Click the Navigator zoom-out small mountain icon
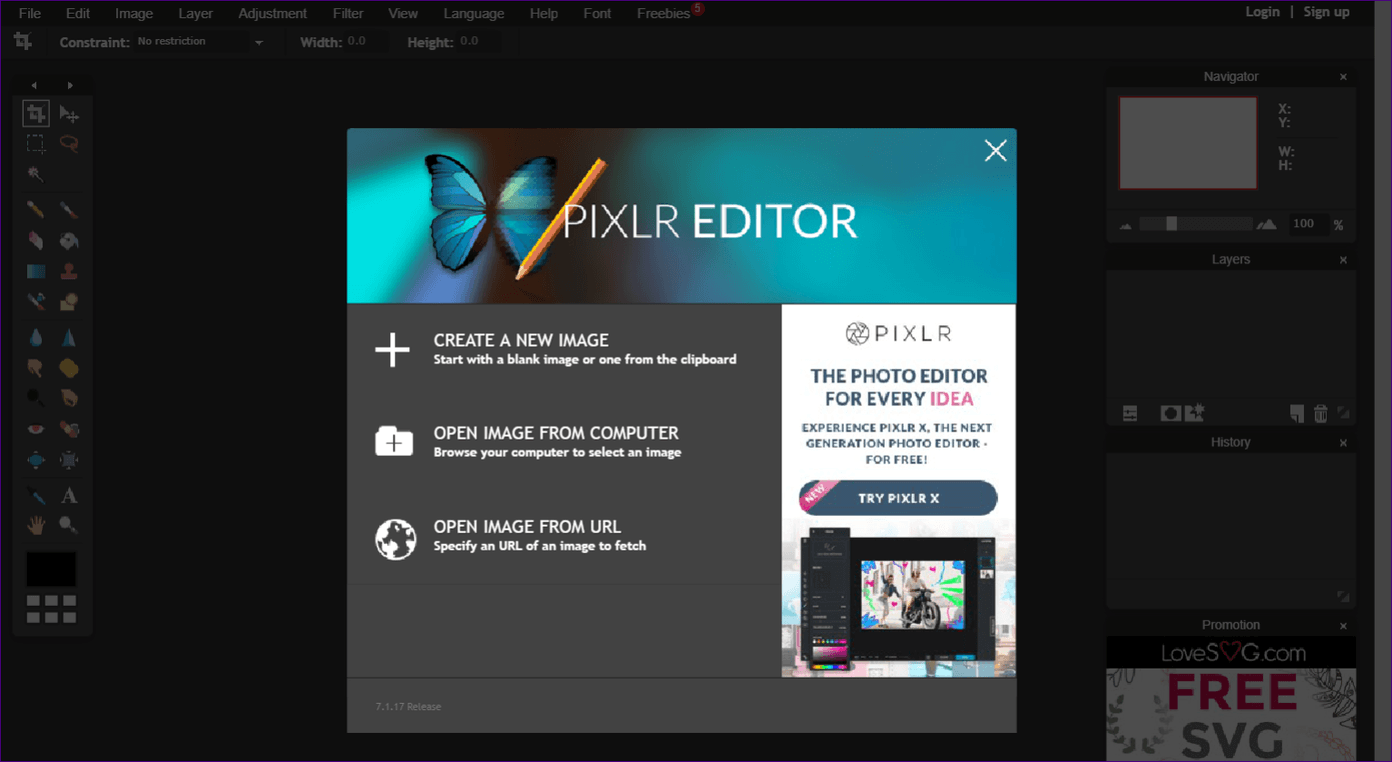Image resolution: width=1392 pixels, height=762 pixels. click(1125, 226)
